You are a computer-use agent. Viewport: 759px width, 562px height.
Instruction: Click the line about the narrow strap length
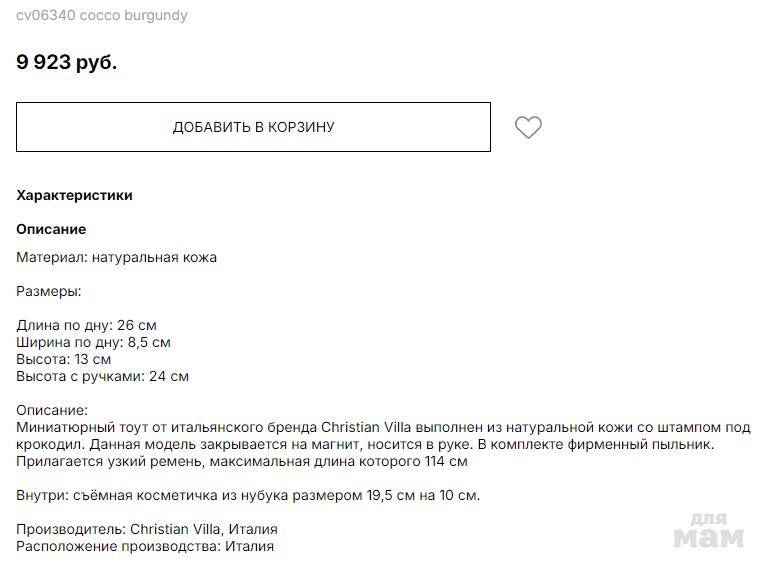point(241,461)
